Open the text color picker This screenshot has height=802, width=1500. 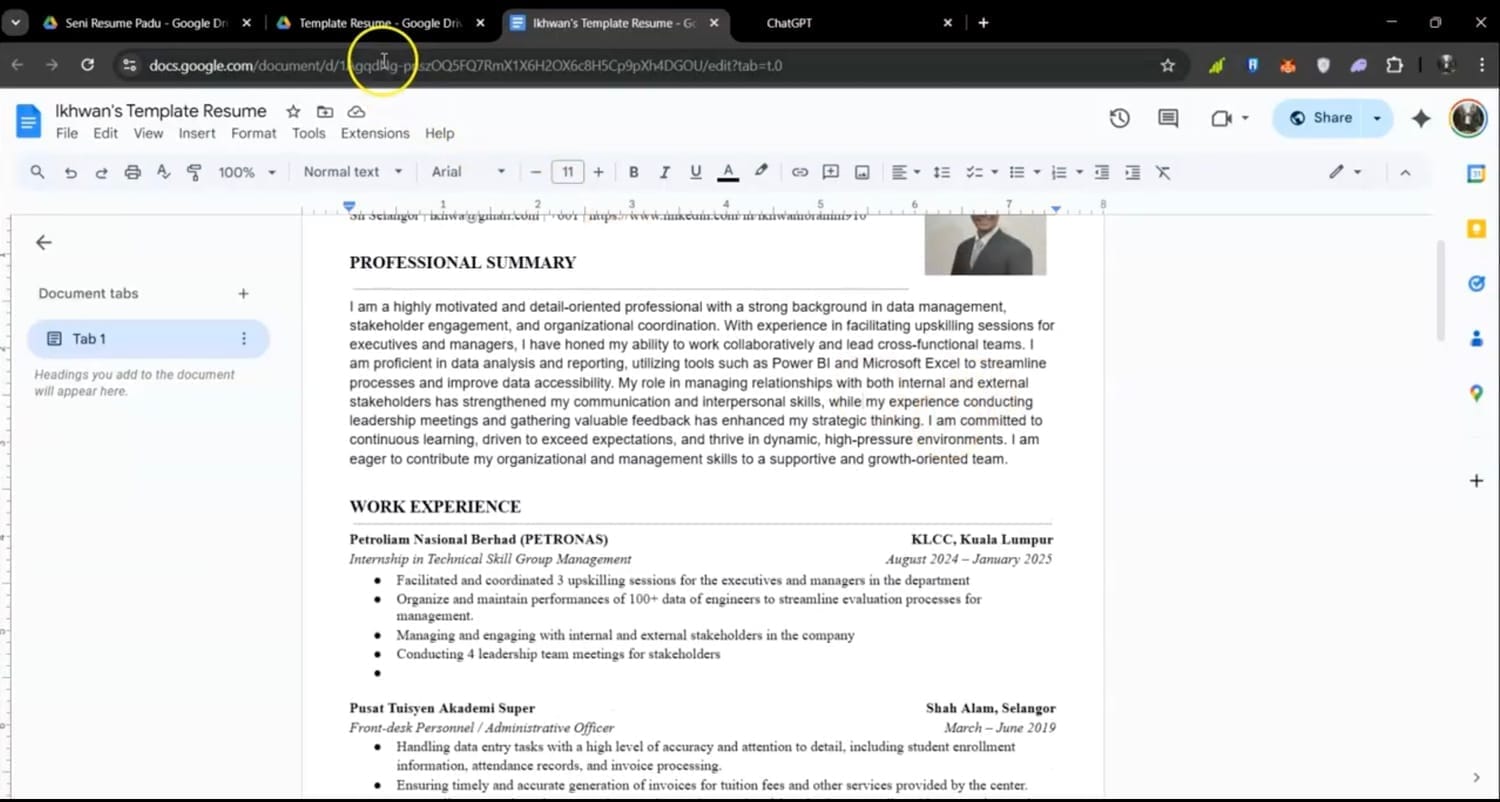[x=728, y=172]
